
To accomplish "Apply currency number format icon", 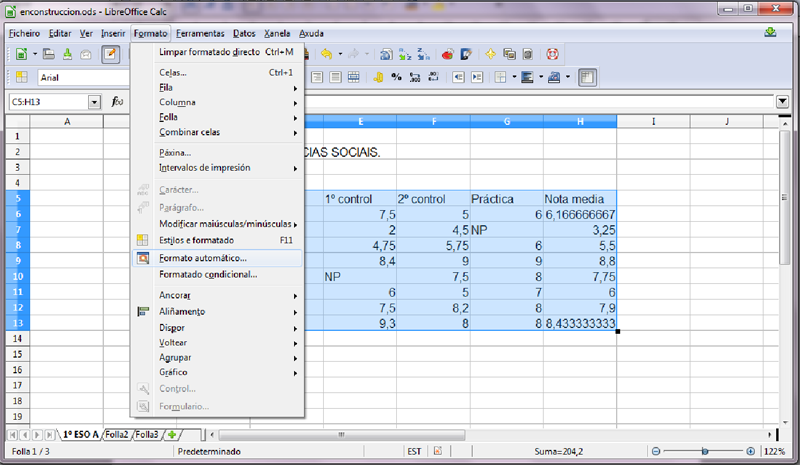I will coord(379,77).
